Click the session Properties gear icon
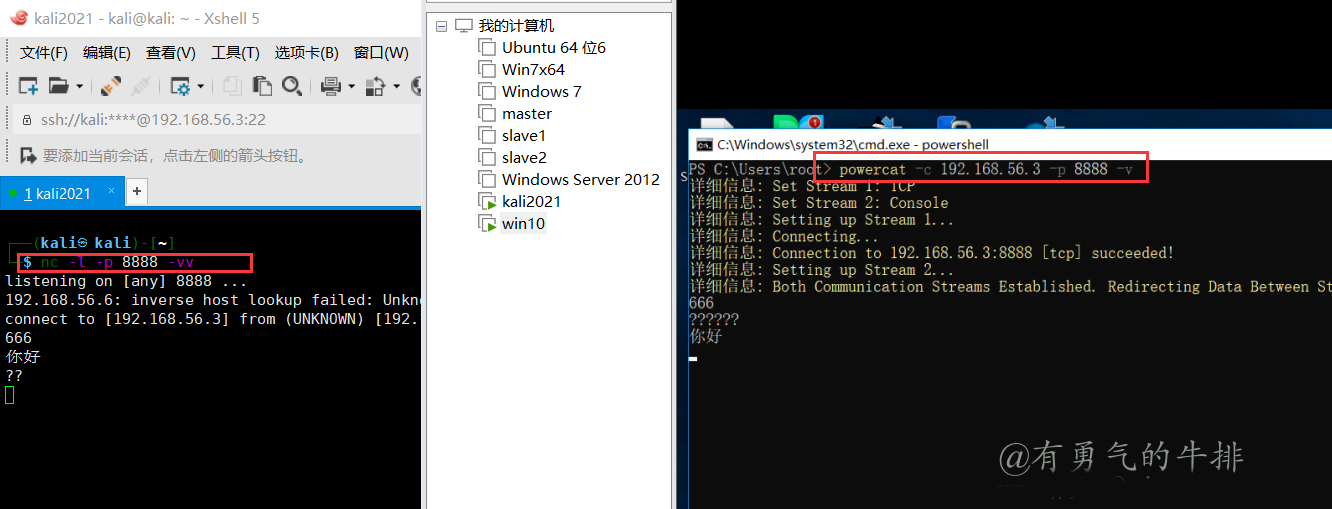This screenshot has width=1332, height=509. click(x=180, y=86)
